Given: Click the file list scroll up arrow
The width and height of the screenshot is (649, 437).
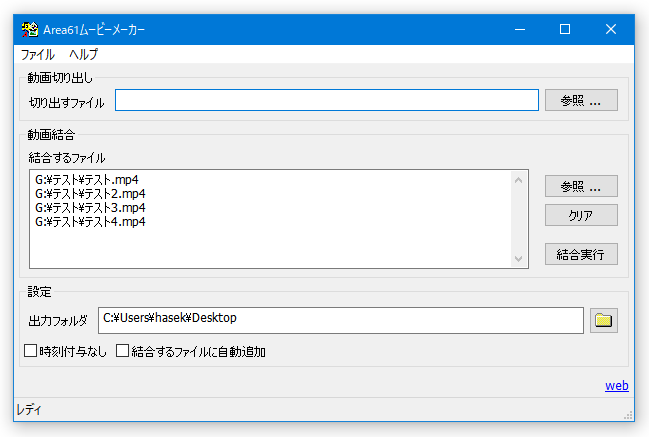Looking at the screenshot, I should [518, 180].
